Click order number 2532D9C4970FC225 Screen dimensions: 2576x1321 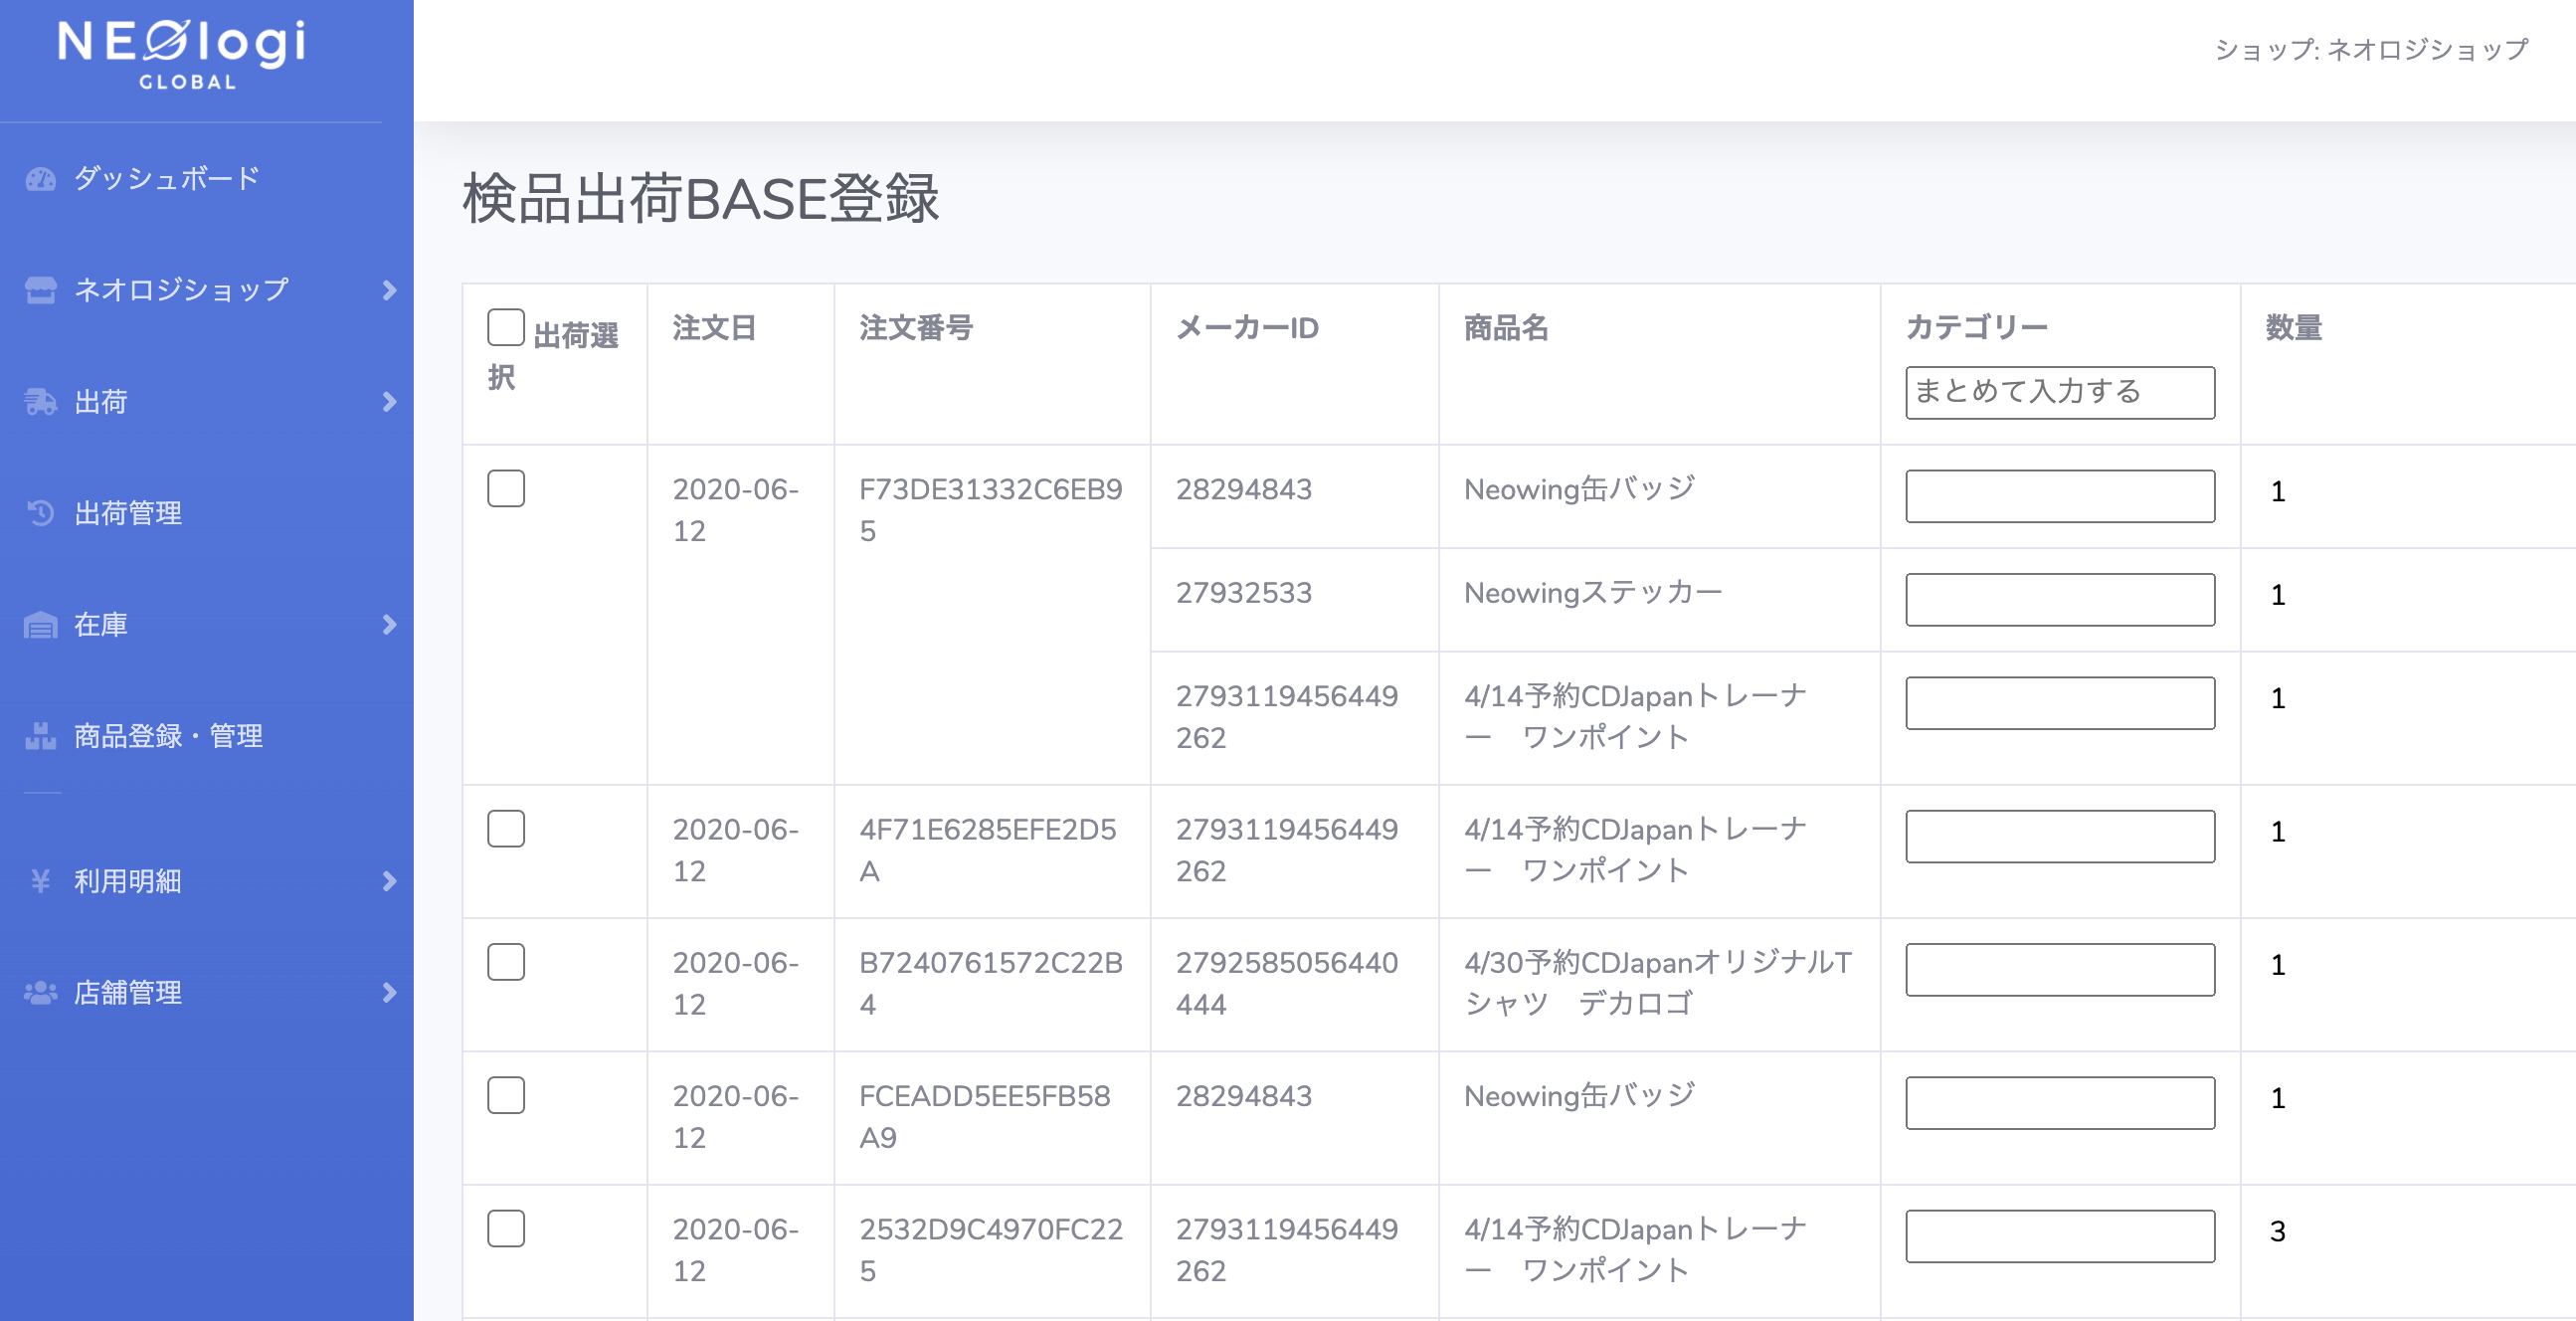pyautogui.click(x=990, y=1250)
